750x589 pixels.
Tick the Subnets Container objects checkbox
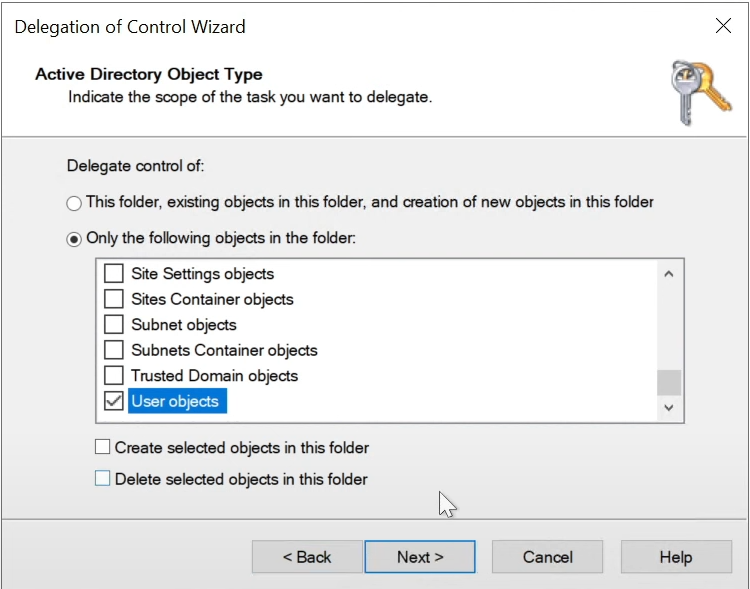pyautogui.click(x=114, y=350)
